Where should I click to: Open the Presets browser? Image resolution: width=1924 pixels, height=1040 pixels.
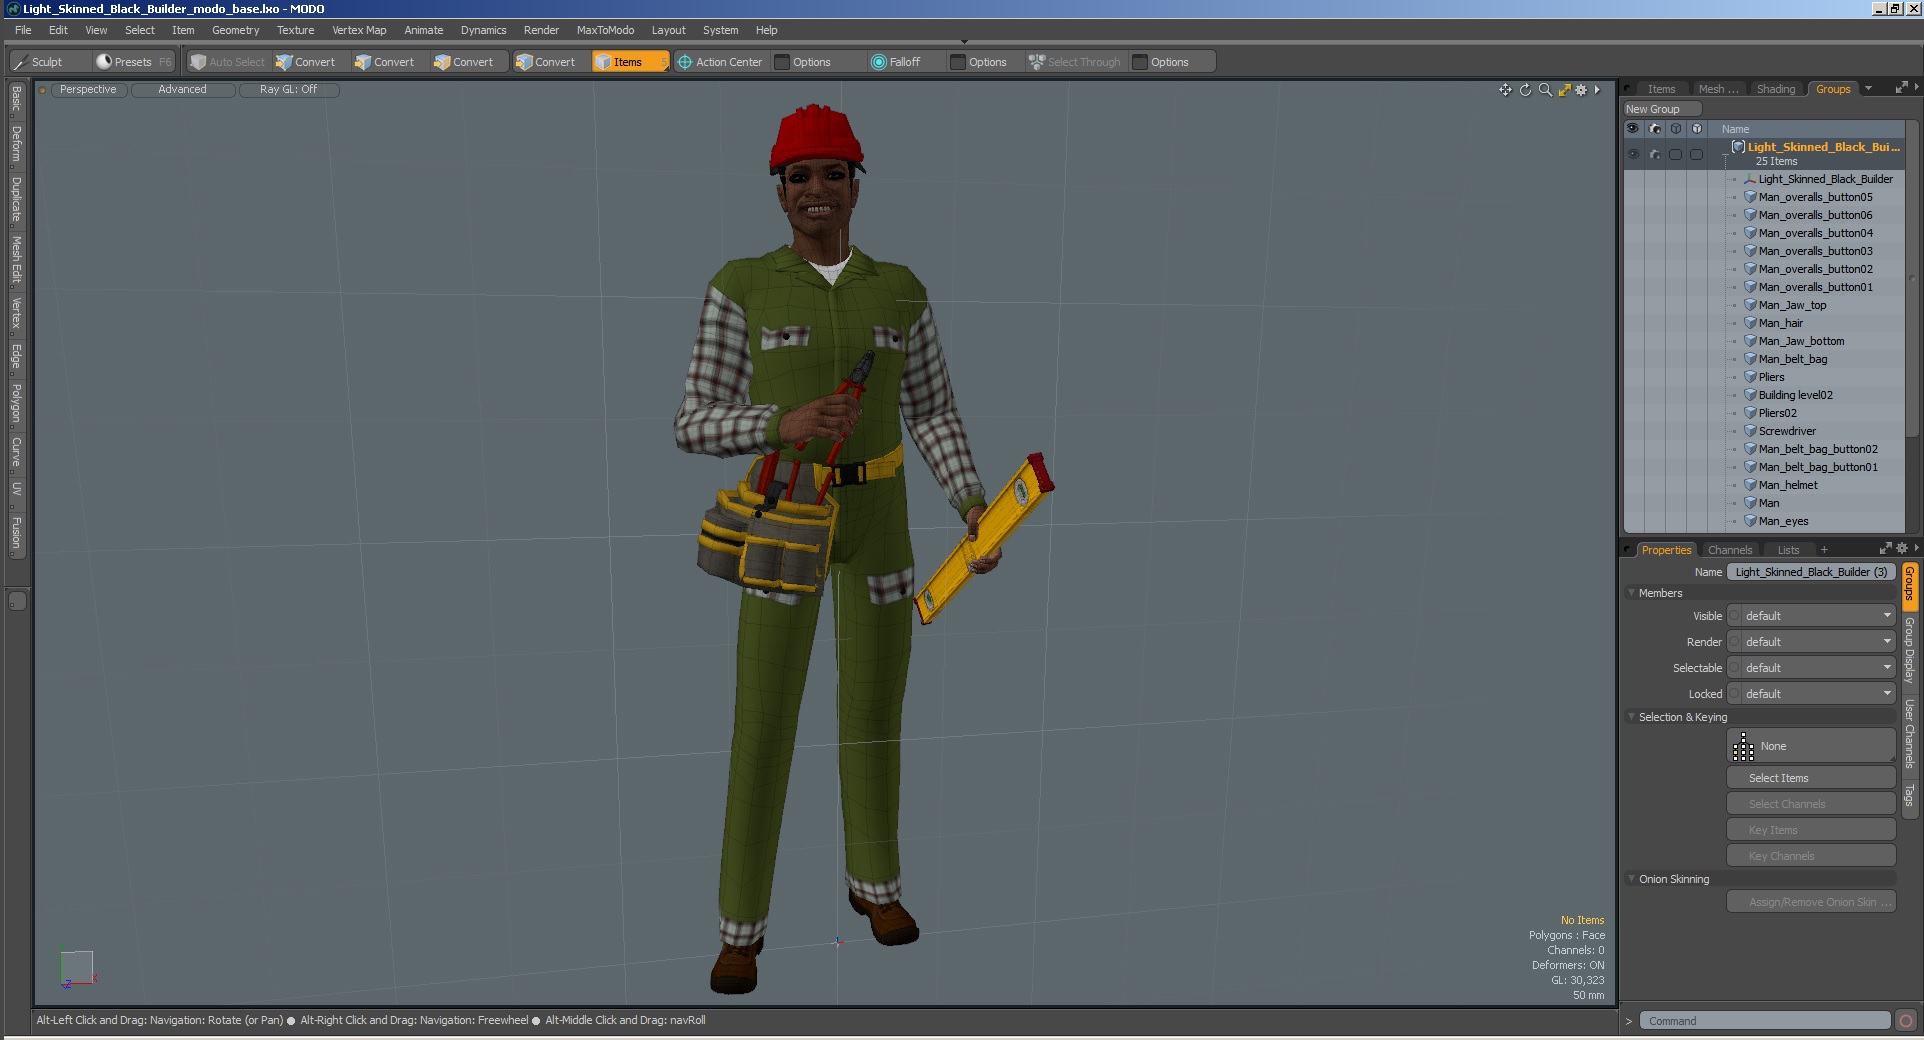(x=133, y=62)
